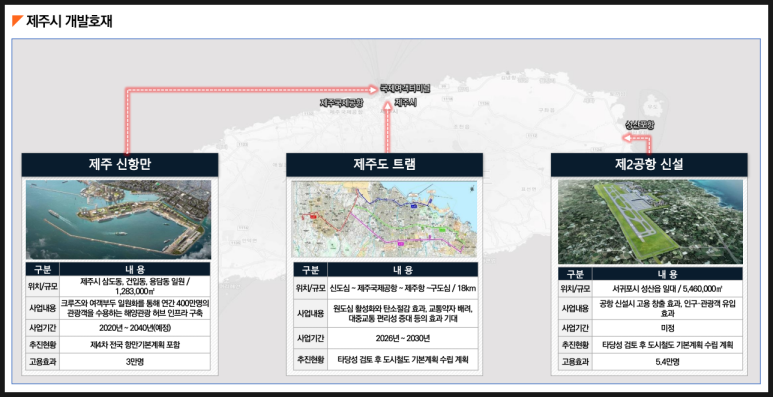Open the Jeju new port aerial rendering image
The height and width of the screenshot is (397, 773).
coord(118,219)
